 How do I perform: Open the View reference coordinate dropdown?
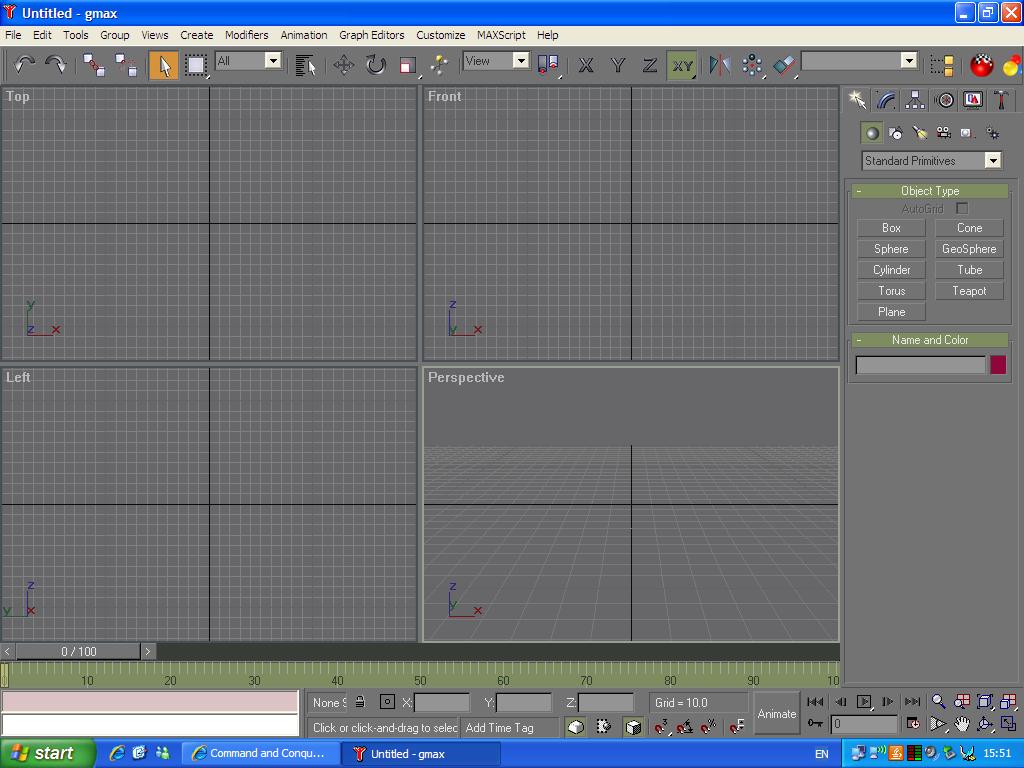pyautogui.click(x=496, y=61)
